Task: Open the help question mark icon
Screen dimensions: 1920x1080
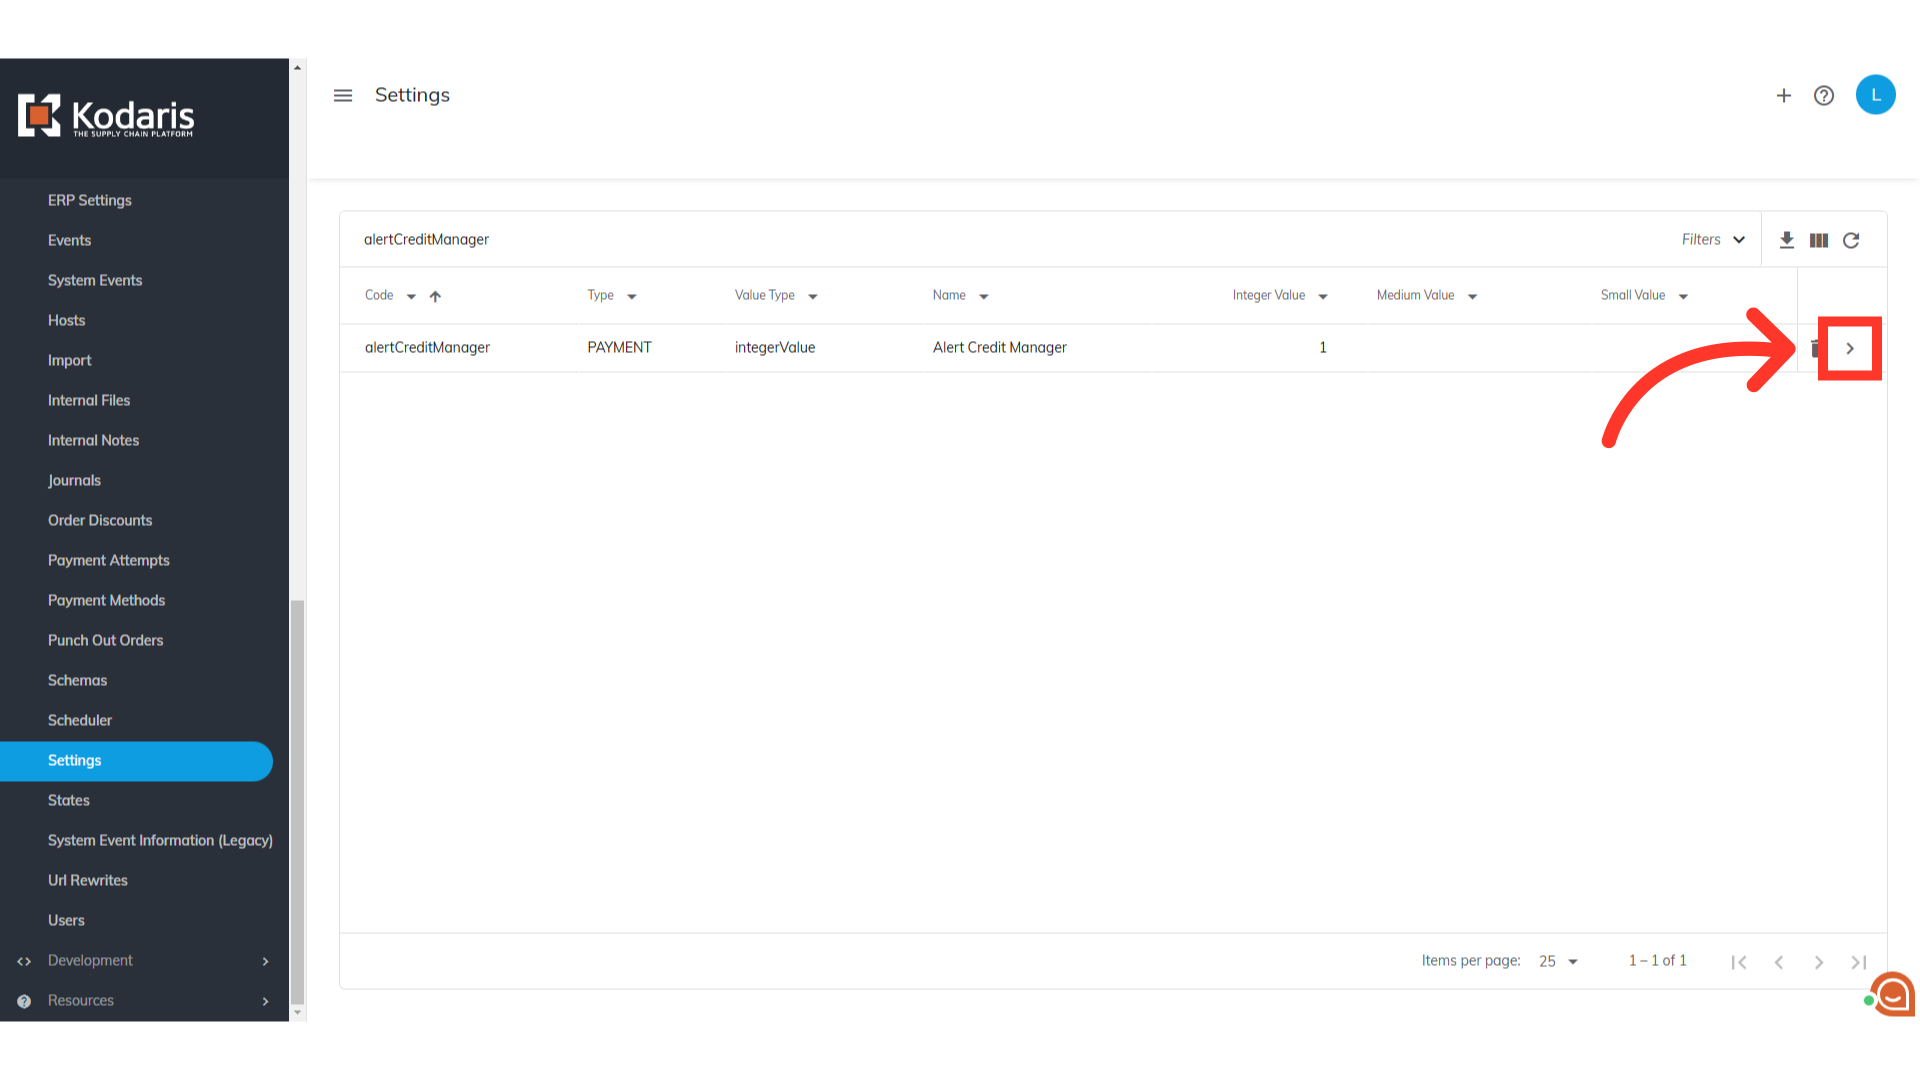Action: point(1824,96)
